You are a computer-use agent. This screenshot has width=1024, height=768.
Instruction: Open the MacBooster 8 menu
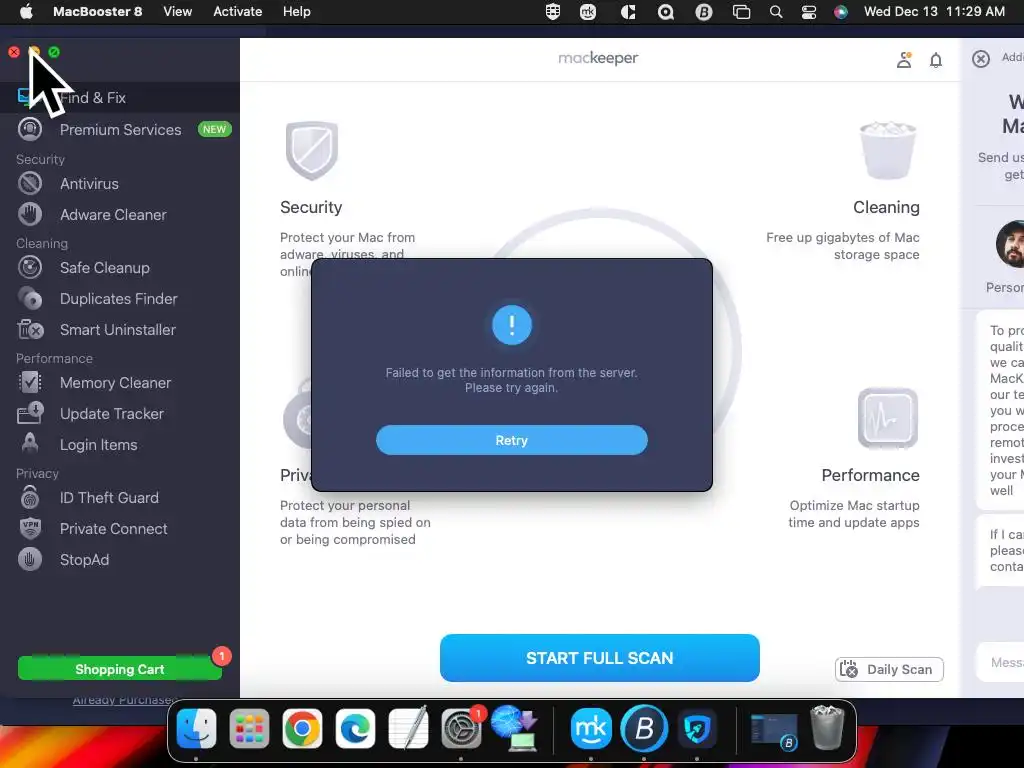(x=97, y=12)
